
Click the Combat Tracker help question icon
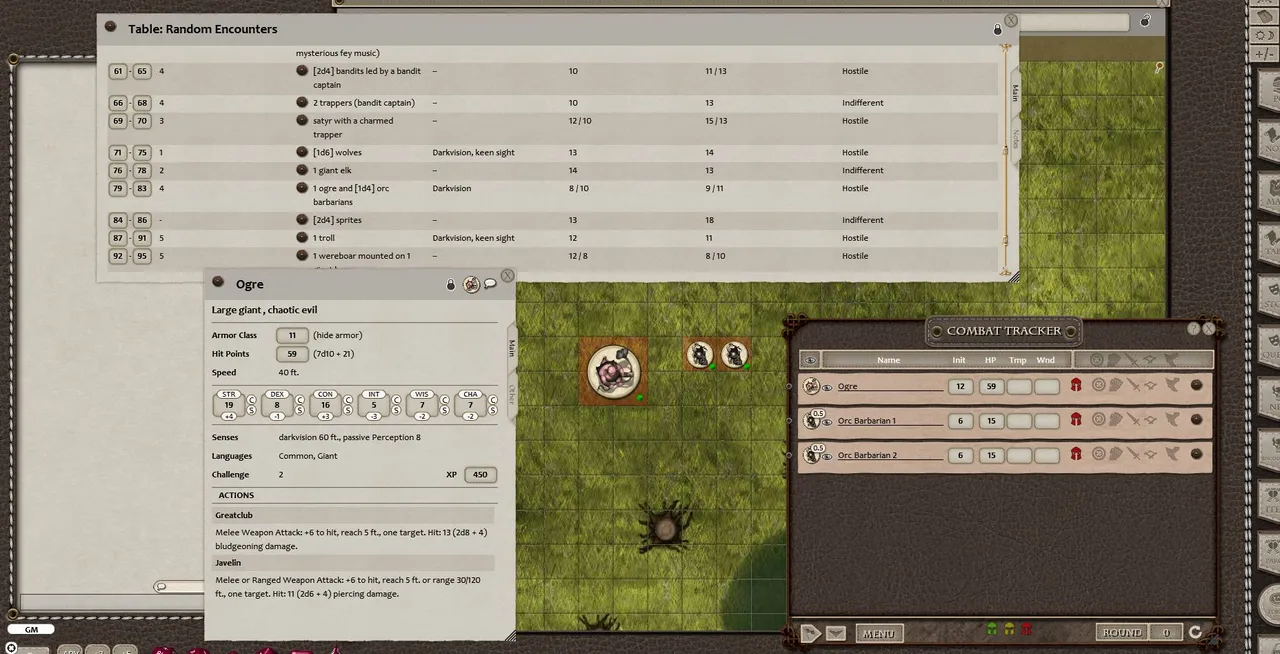click(x=1193, y=329)
